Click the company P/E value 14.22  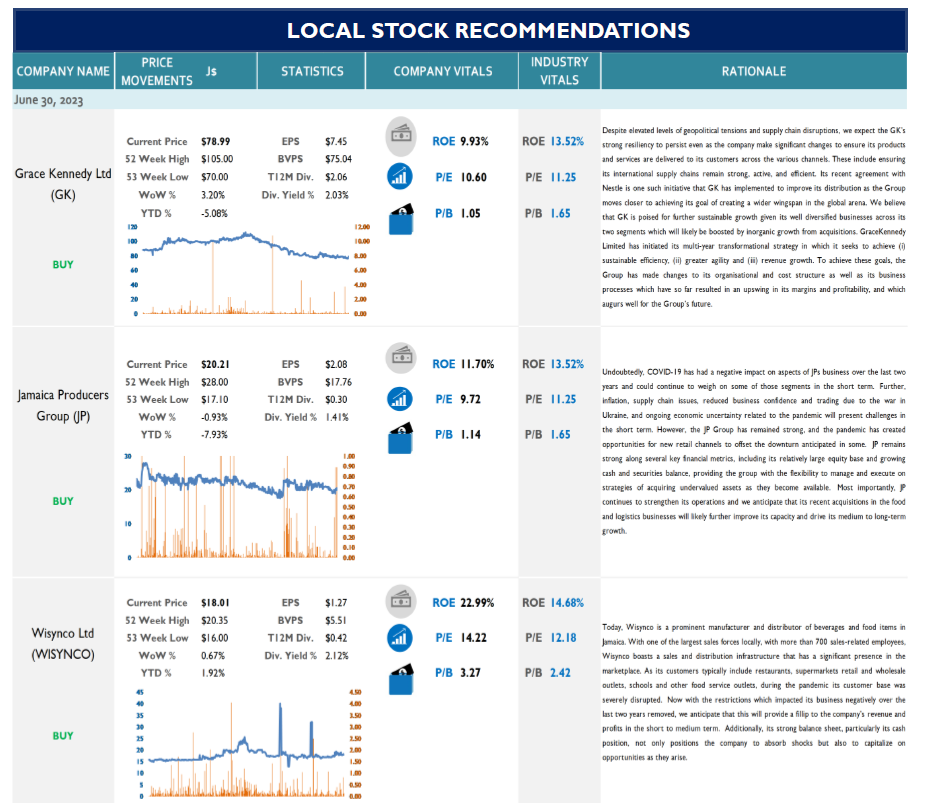tap(474, 638)
